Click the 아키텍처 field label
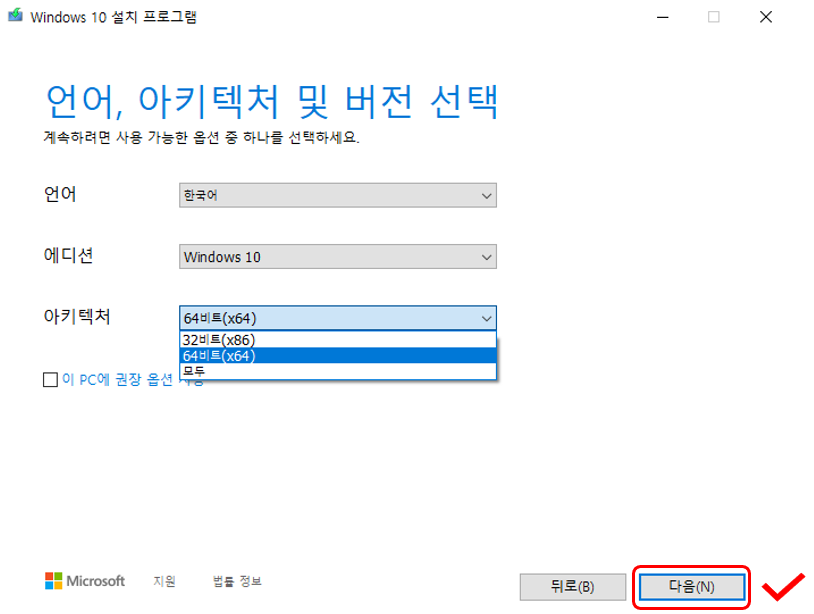Image resolution: width=814 pixels, height=614 pixels. 77,316
